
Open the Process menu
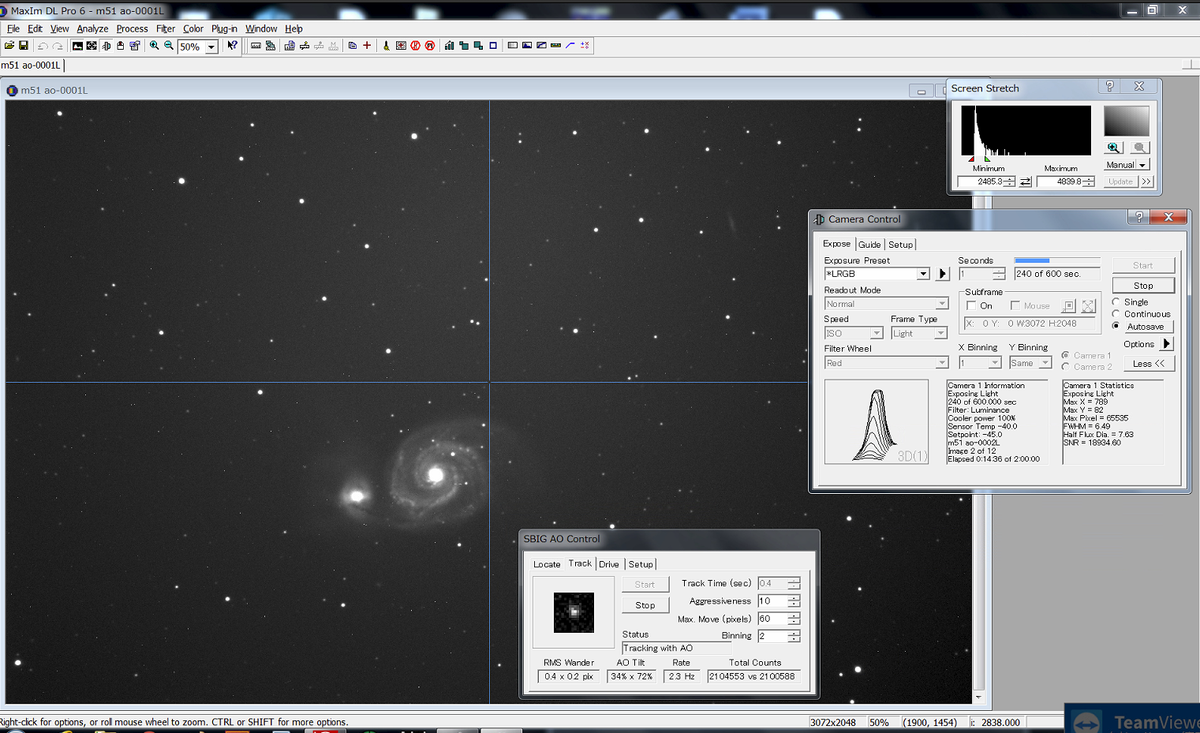tap(132, 29)
